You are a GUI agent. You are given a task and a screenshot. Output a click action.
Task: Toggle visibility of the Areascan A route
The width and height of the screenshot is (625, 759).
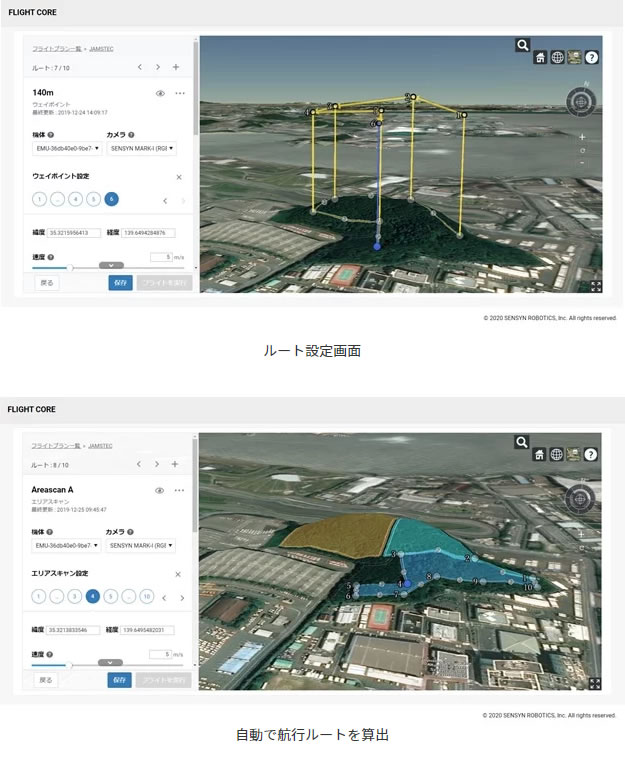click(x=159, y=490)
